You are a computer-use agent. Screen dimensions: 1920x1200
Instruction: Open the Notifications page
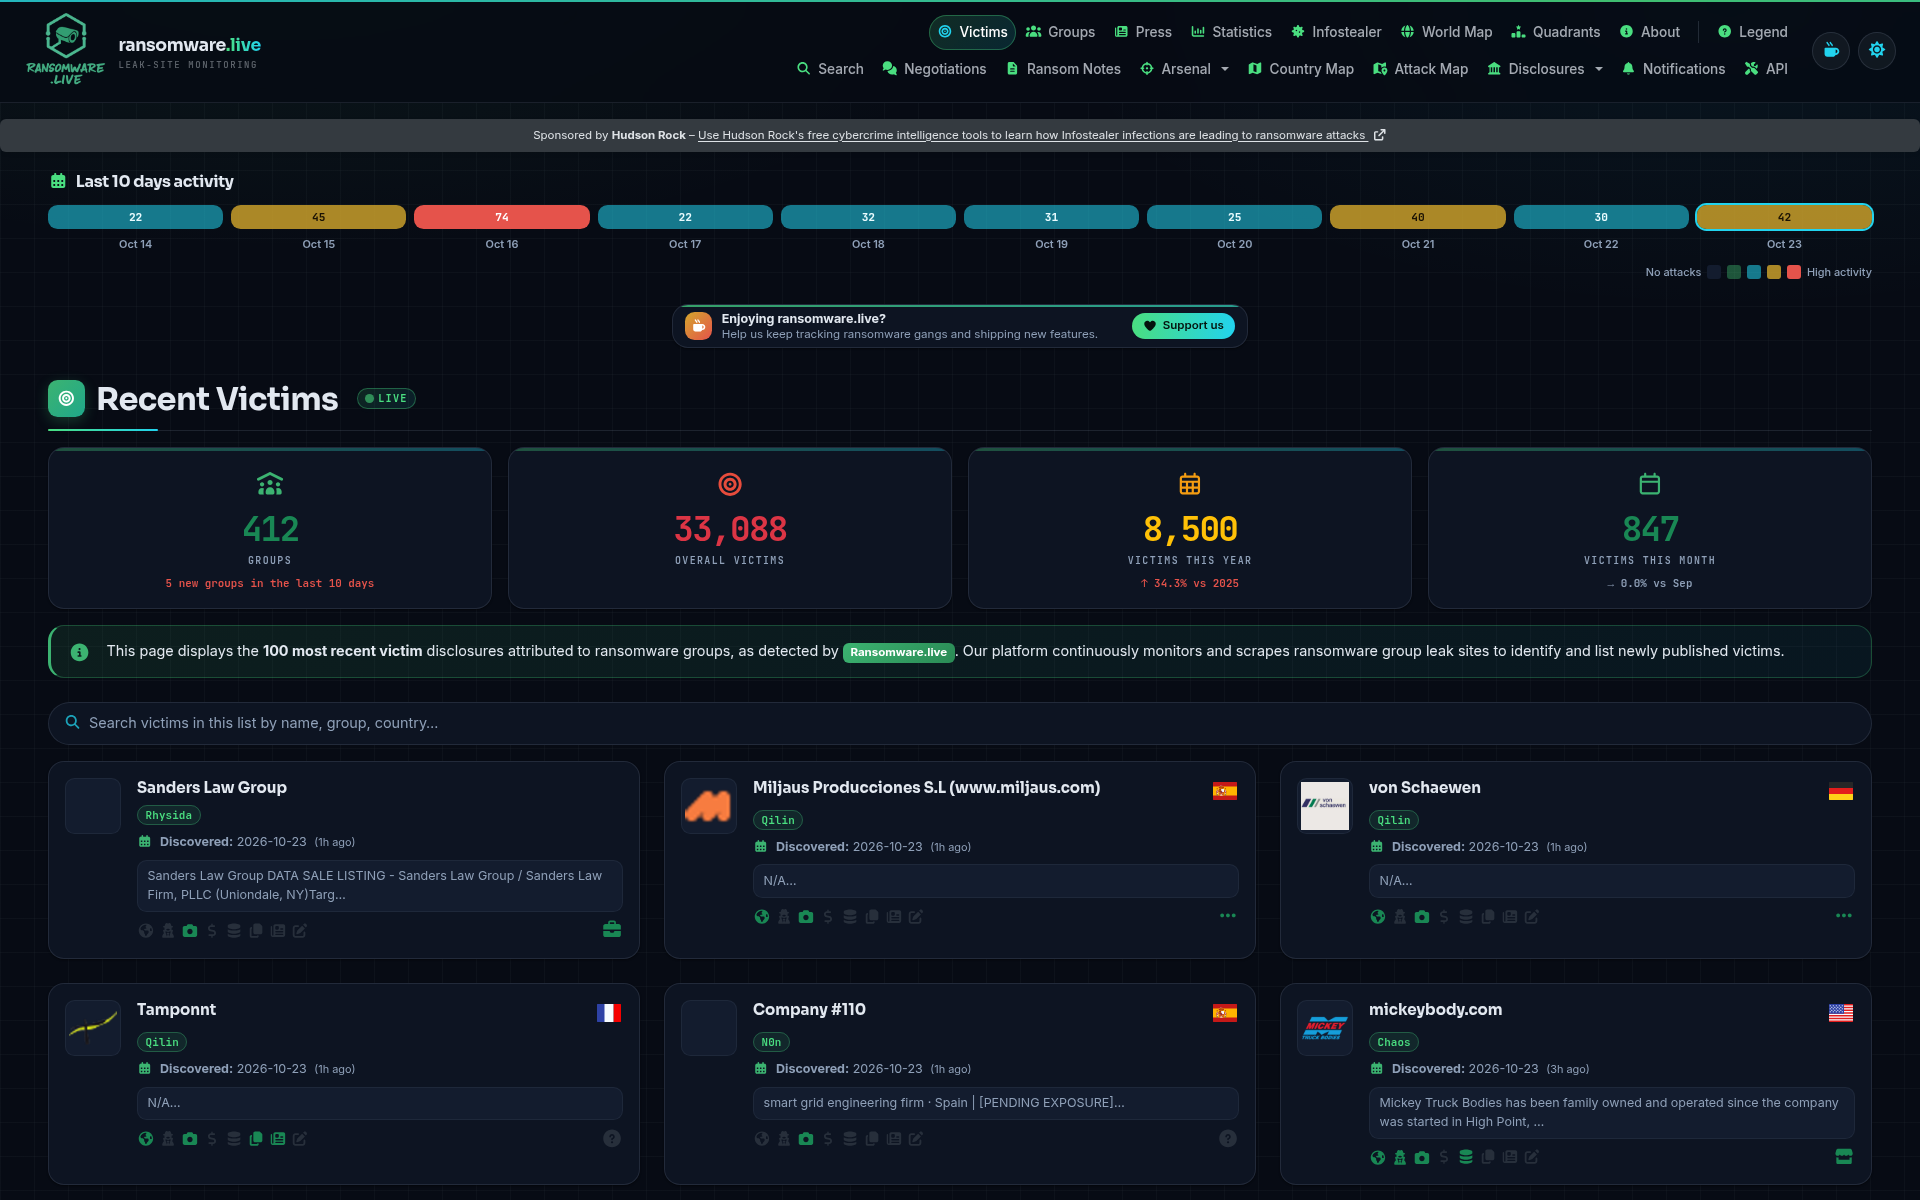pos(1673,69)
